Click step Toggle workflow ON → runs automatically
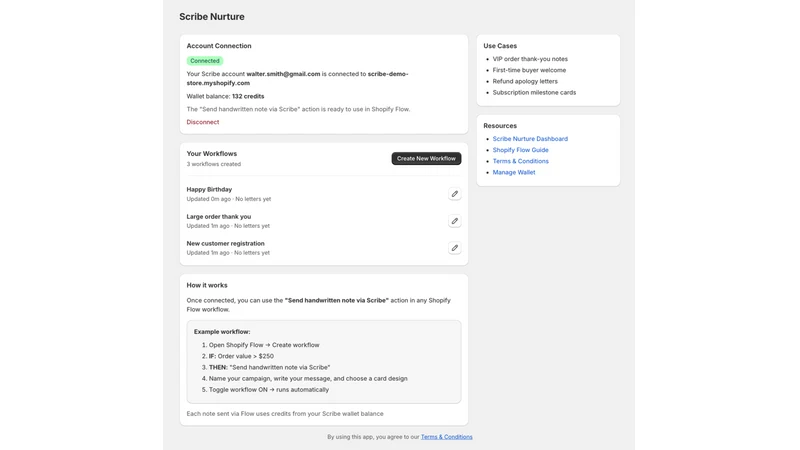This screenshot has height=450, width=800. click(269, 390)
